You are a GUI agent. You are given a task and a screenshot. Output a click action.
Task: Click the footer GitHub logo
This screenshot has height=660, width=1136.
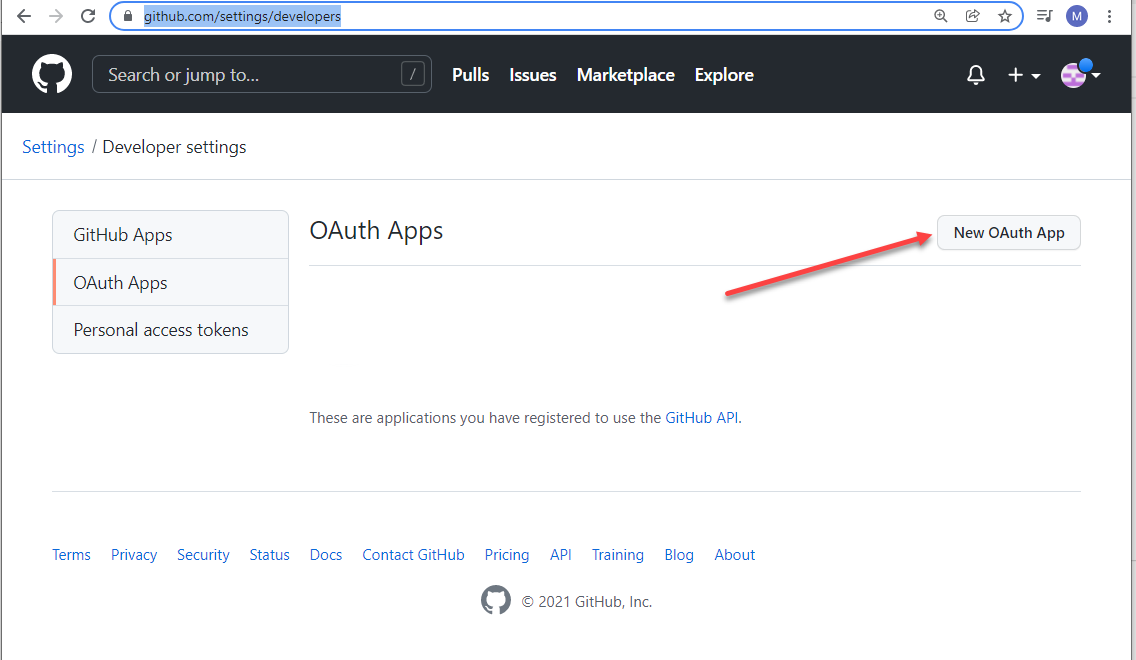(496, 601)
